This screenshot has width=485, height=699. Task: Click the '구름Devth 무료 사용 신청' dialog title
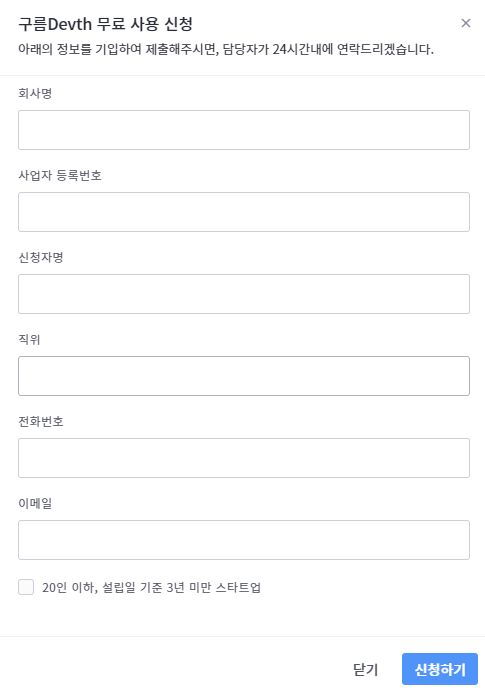tap(105, 24)
